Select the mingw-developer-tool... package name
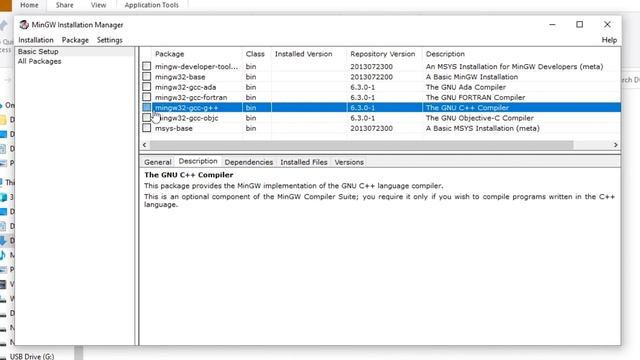The width and height of the screenshot is (640, 360). 196,67
